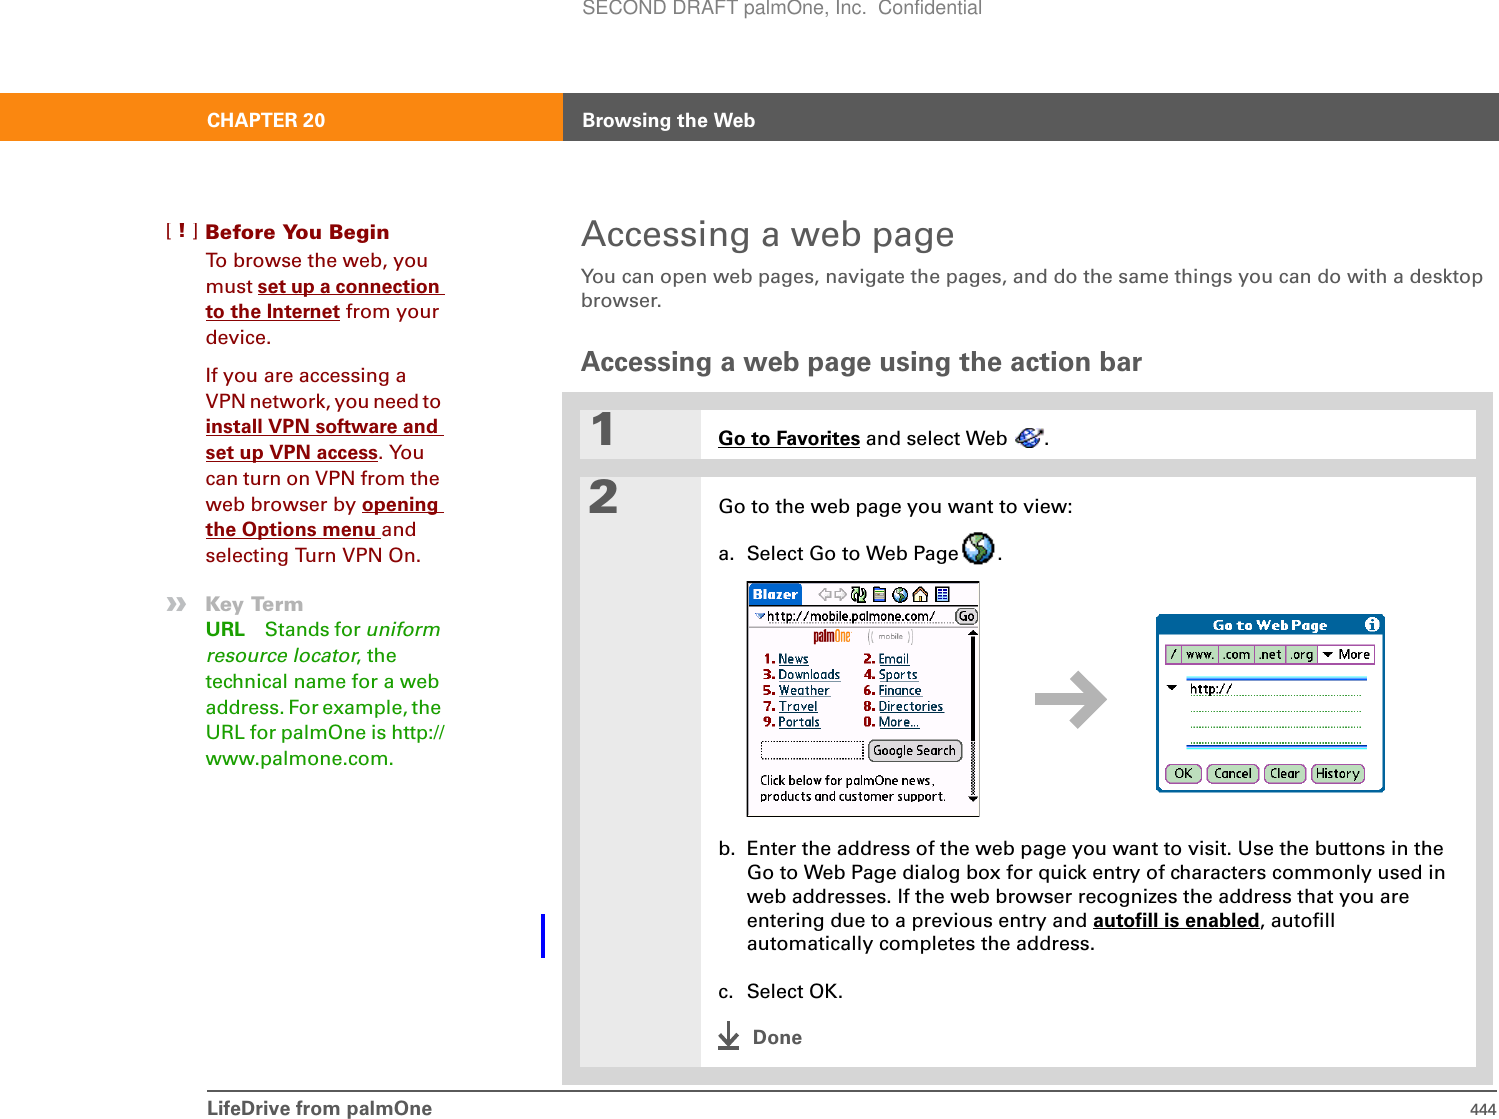Image resolution: width=1499 pixels, height=1119 pixels.
Task: Click the Back arrow in Blazer toolbar
Action: pos(825,594)
